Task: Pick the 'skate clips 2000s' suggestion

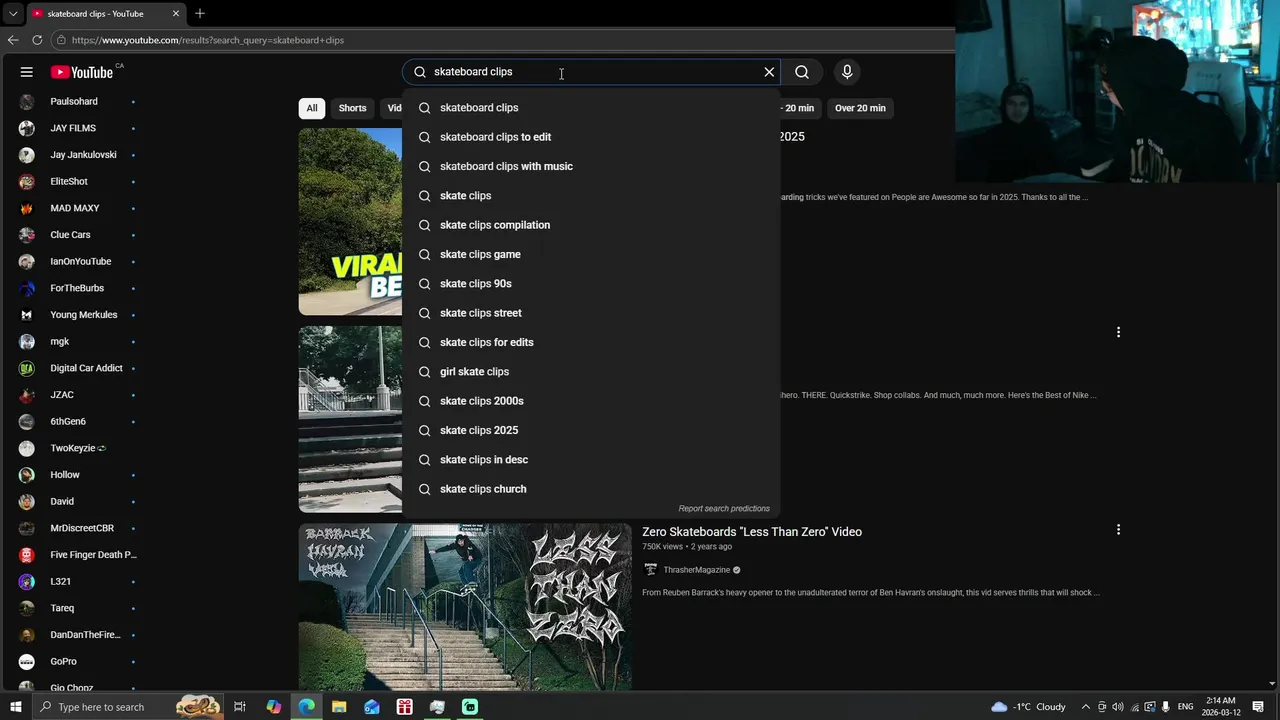Action: (x=591, y=401)
